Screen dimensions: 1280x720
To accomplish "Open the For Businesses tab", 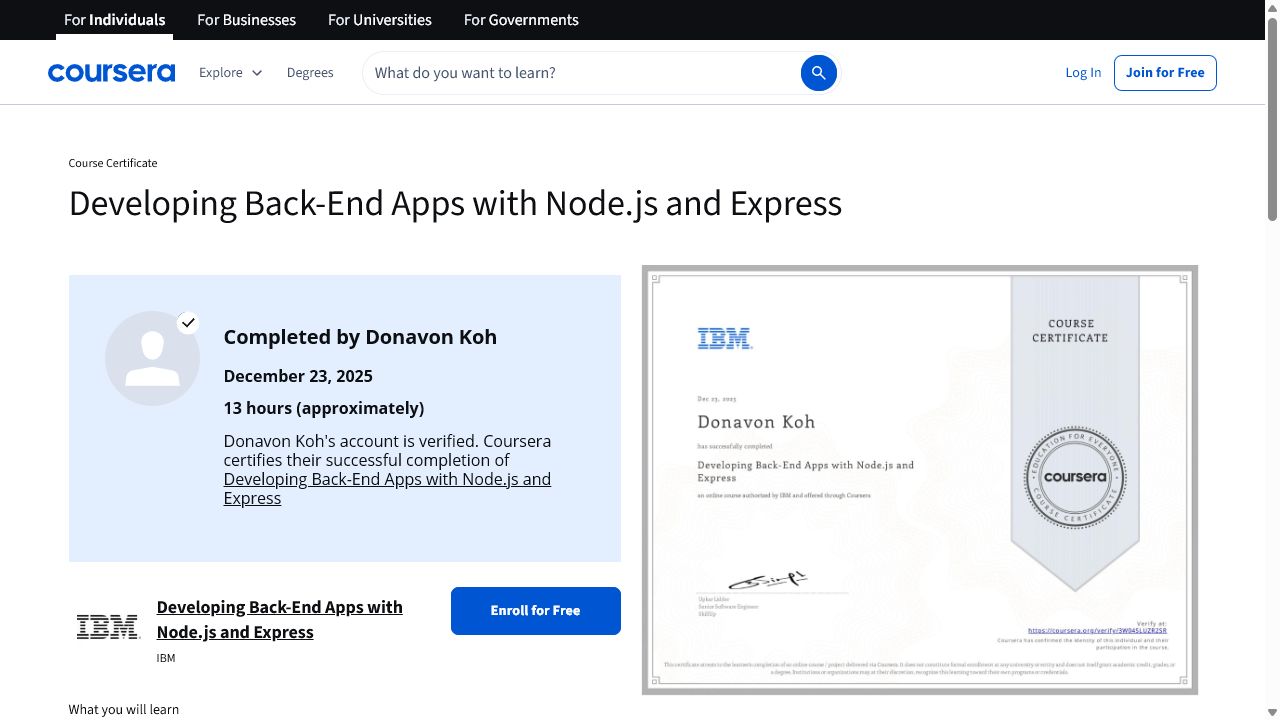I will point(246,20).
